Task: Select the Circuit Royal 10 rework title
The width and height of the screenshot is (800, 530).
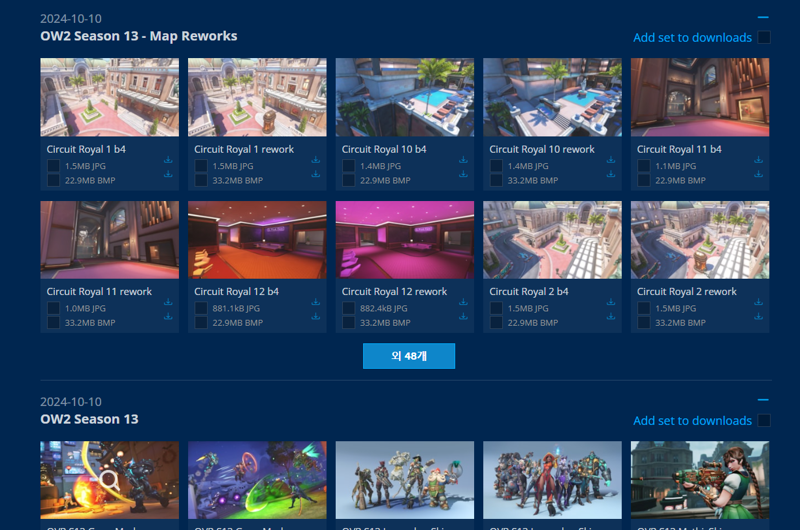Action: (542, 149)
